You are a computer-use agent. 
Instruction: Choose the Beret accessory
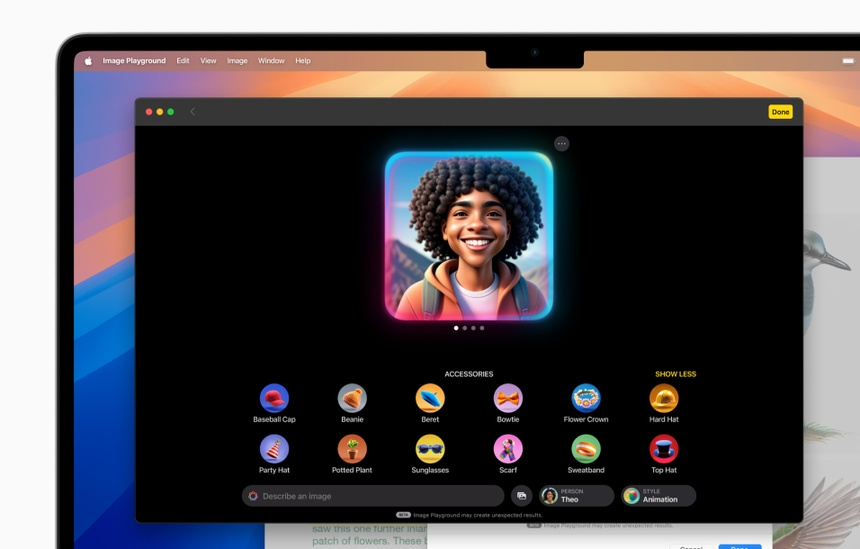pos(430,398)
